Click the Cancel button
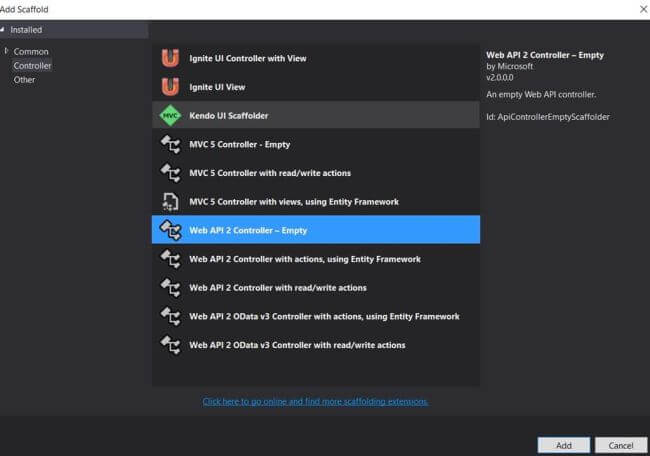The height and width of the screenshot is (456, 650). [621, 445]
